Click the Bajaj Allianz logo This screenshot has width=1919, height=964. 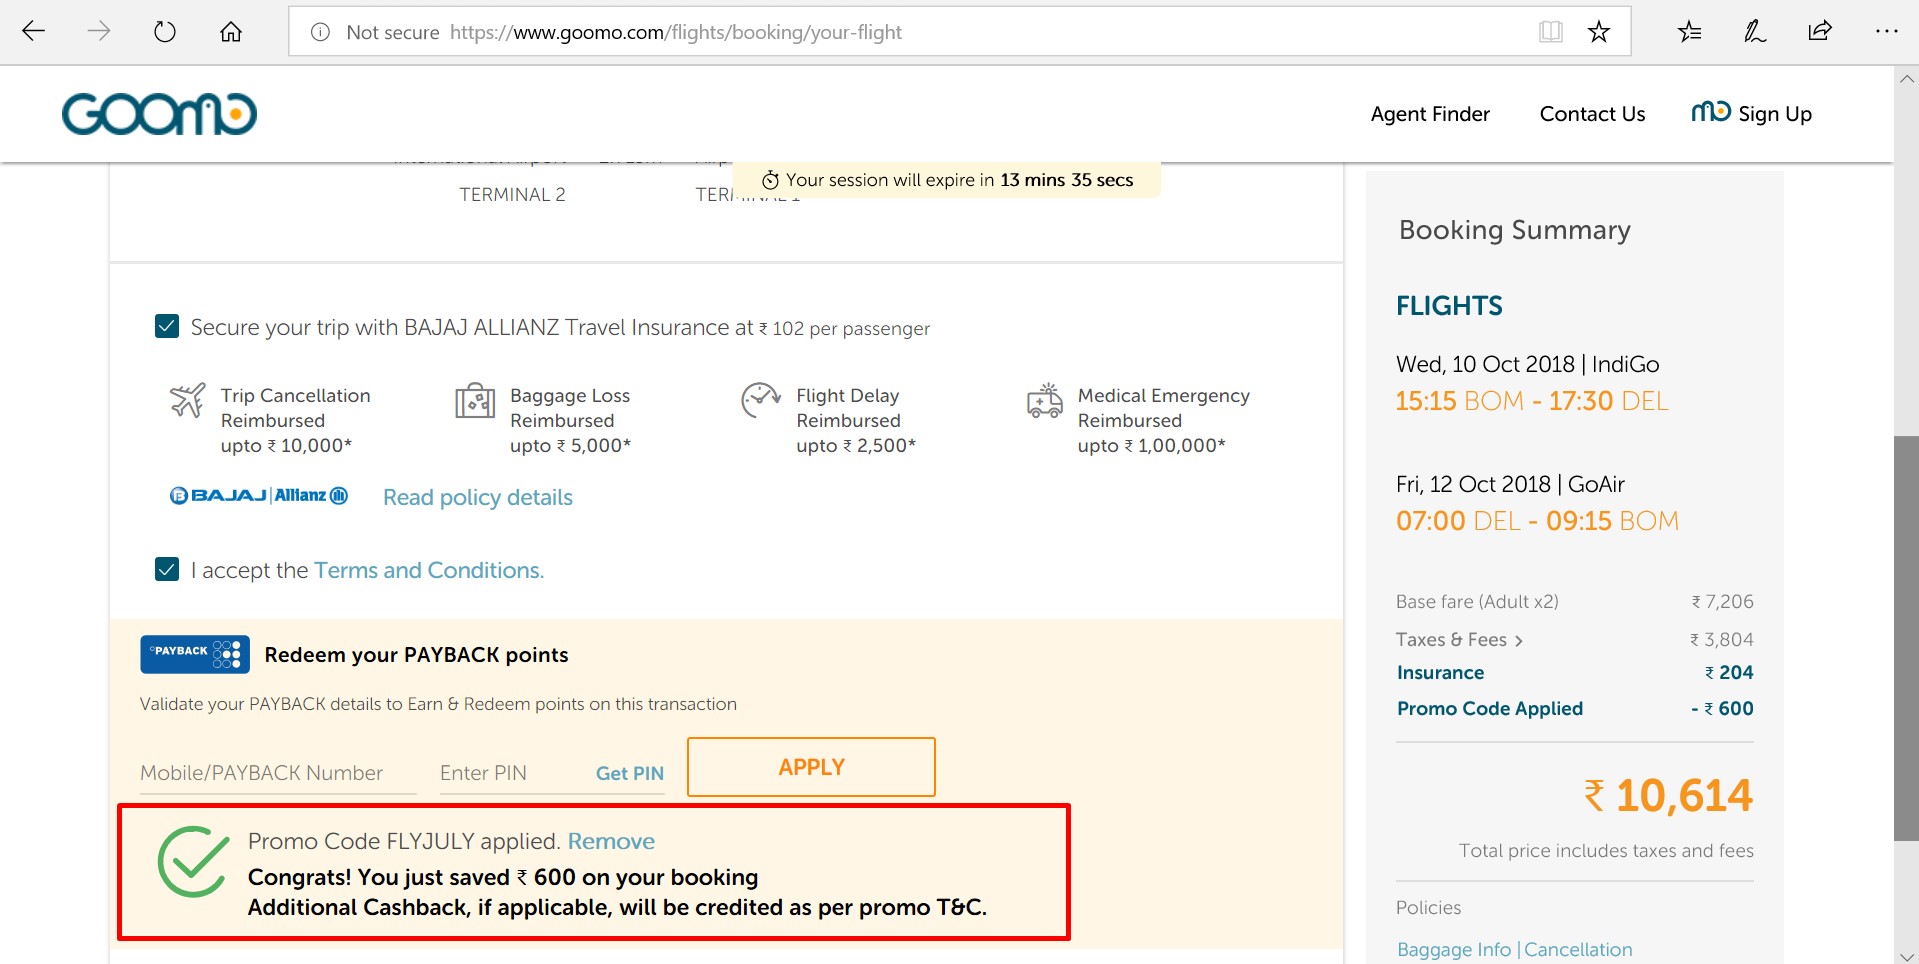pos(259,496)
